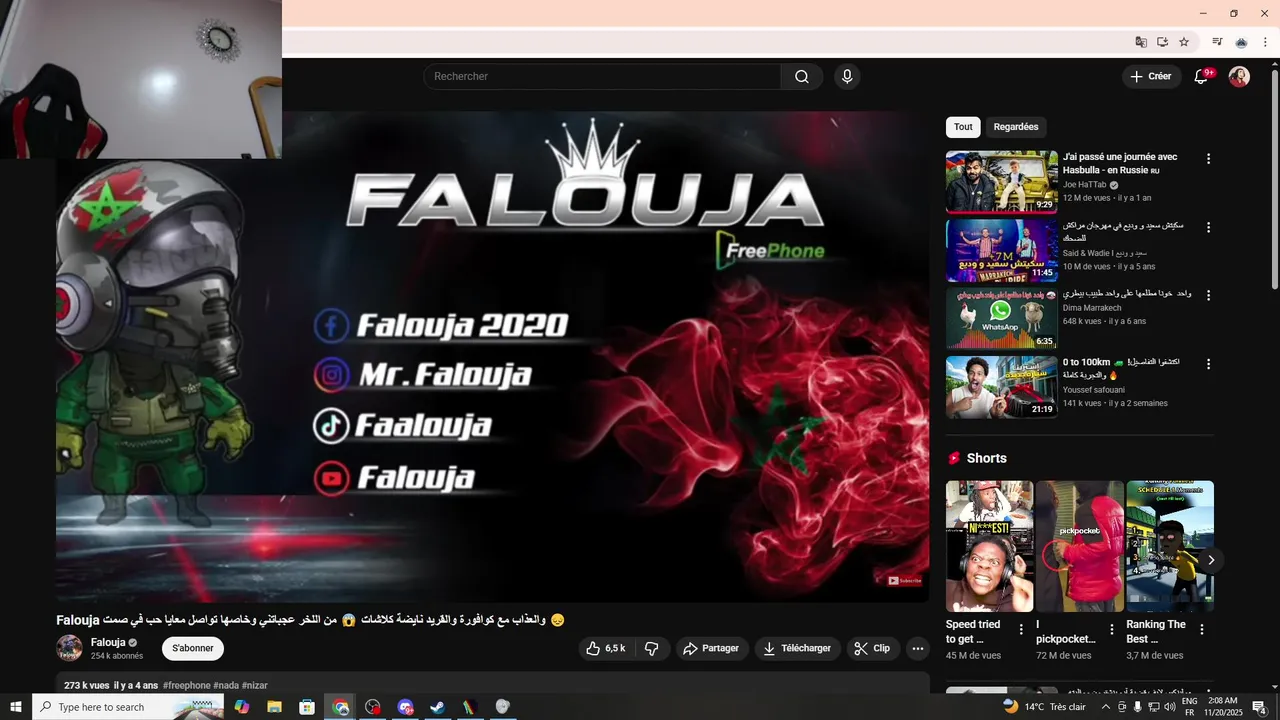Click the Clip button
Image resolution: width=1280 pixels, height=720 pixels.
[874, 648]
